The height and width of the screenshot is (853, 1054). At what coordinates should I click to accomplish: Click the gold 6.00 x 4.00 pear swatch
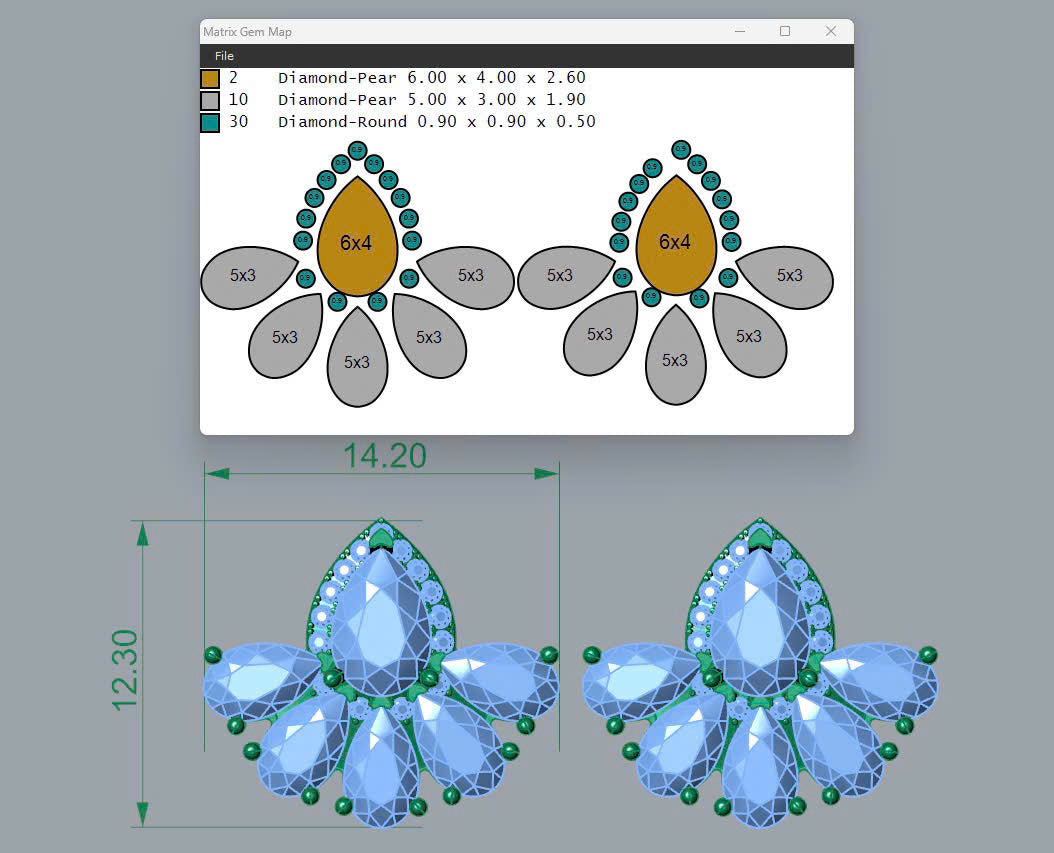210,78
